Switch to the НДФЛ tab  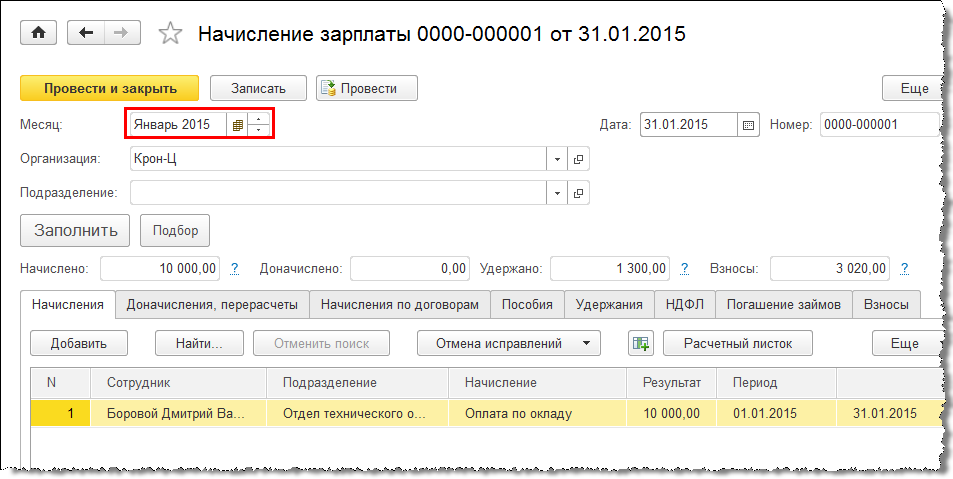click(x=684, y=305)
